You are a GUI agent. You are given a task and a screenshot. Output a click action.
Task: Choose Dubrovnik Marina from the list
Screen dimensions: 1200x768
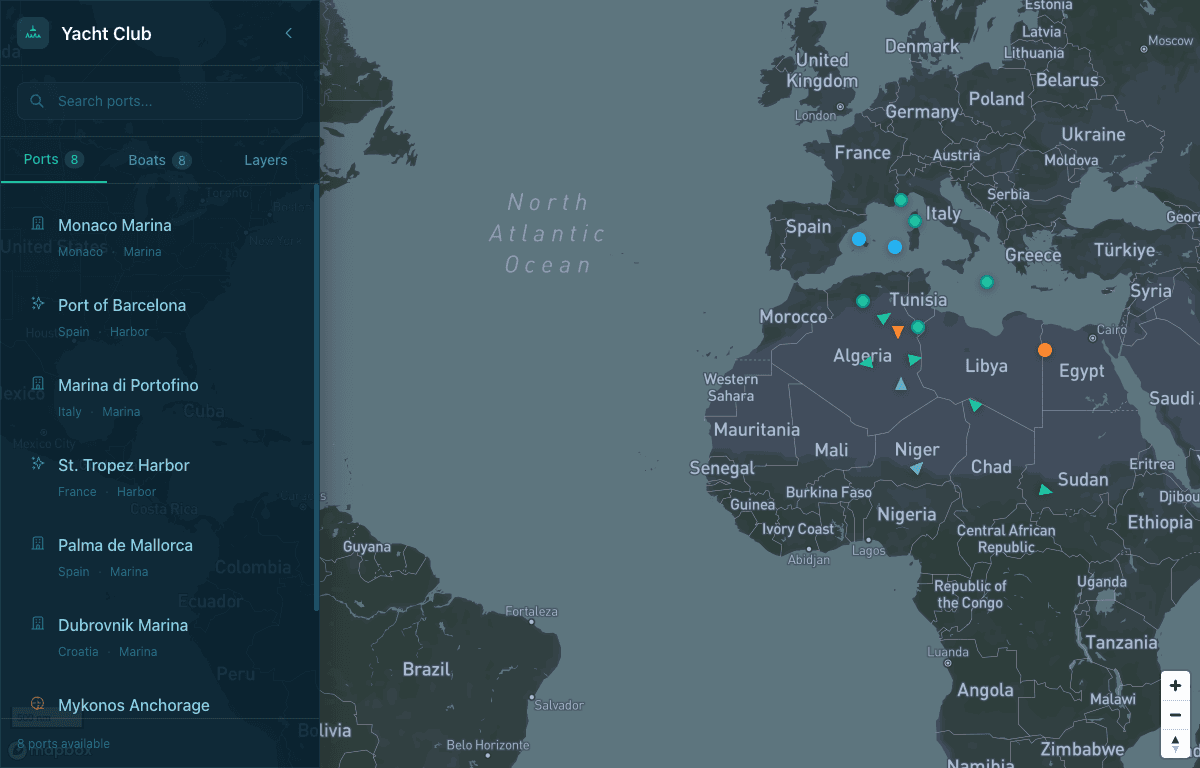(x=122, y=626)
